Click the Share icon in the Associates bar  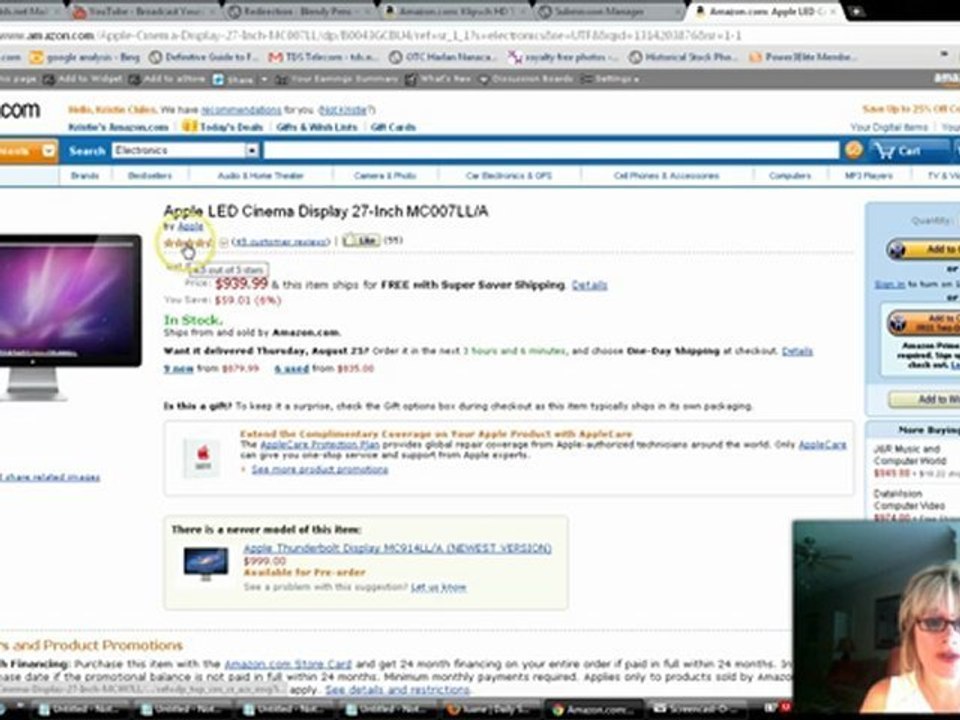point(235,79)
